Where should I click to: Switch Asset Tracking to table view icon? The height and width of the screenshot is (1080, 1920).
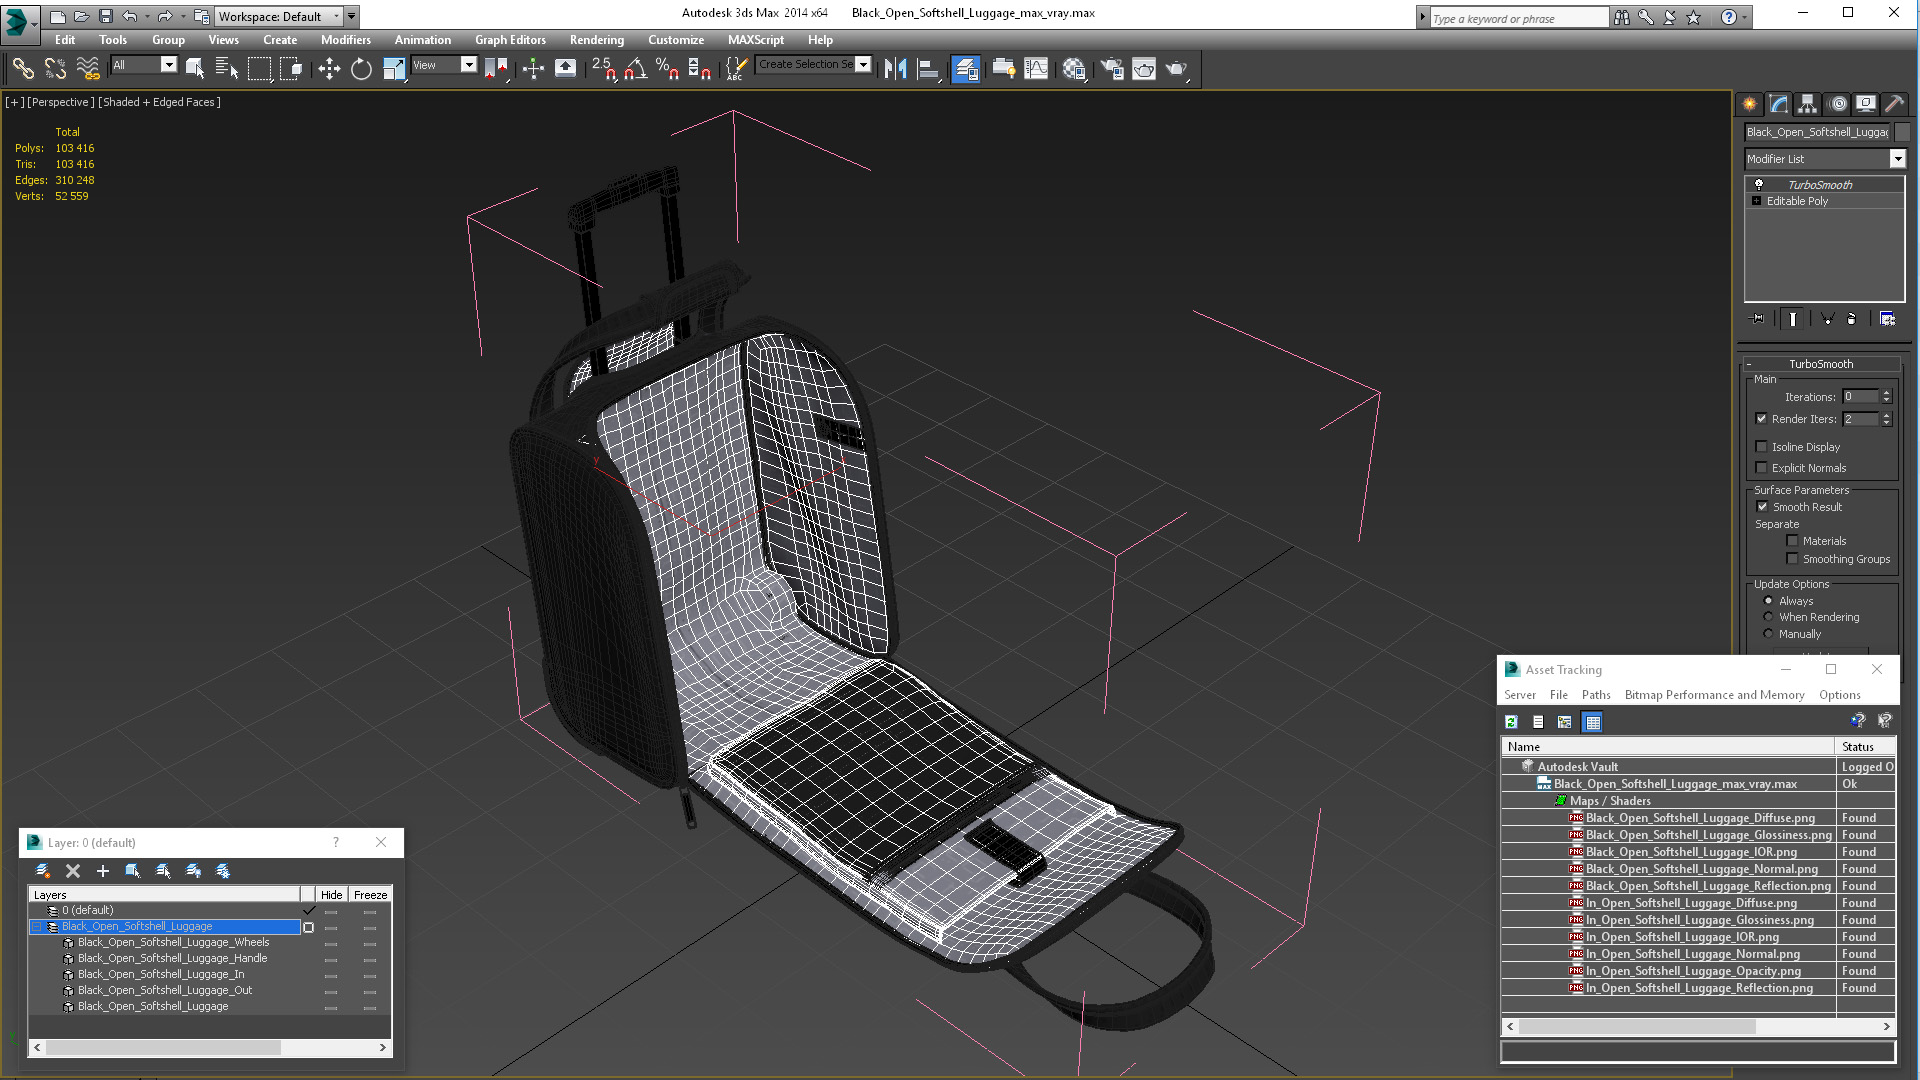point(1593,722)
